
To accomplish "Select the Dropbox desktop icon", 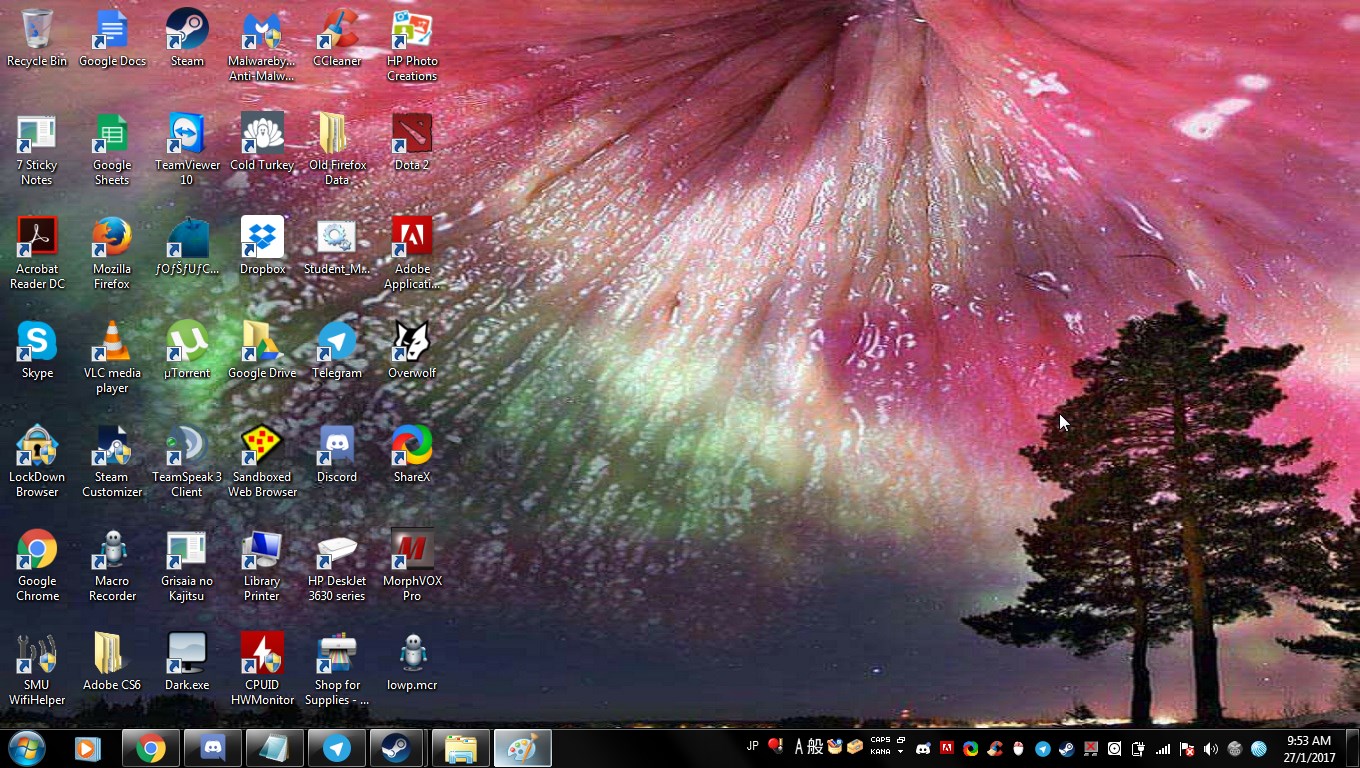I will [x=262, y=247].
